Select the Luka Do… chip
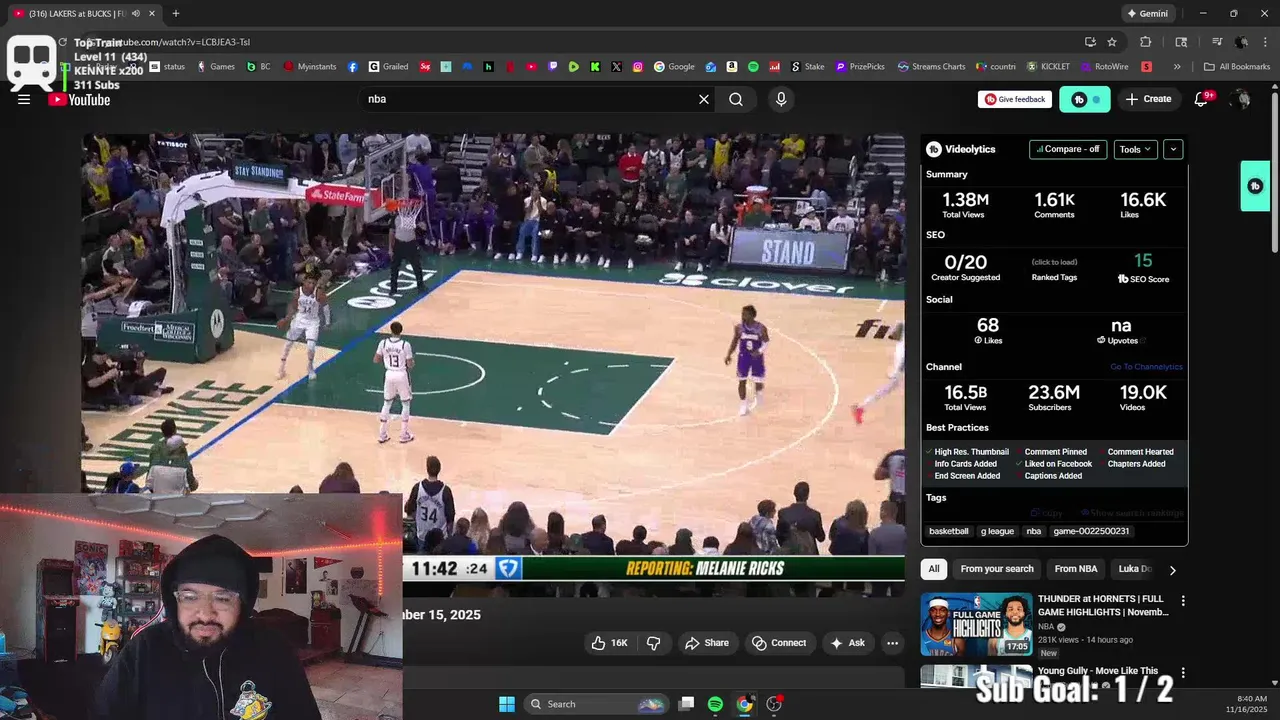Image resolution: width=1280 pixels, height=720 pixels. coord(1134,569)
